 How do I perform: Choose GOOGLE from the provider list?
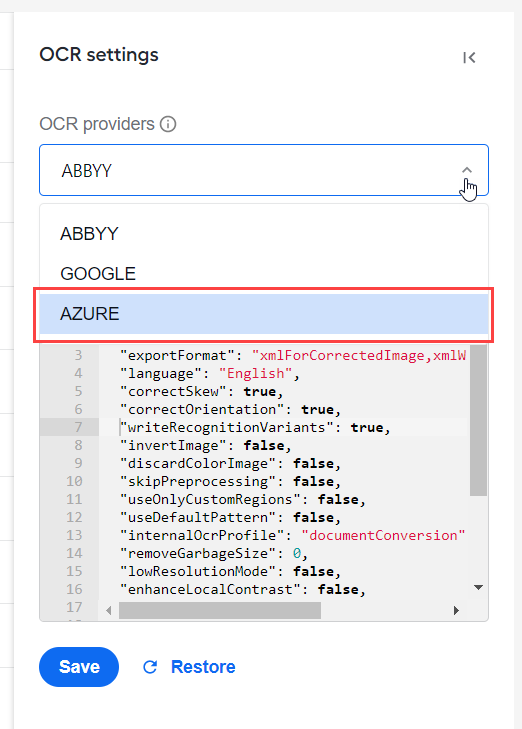pyautogui.click(x=264, y=273)
